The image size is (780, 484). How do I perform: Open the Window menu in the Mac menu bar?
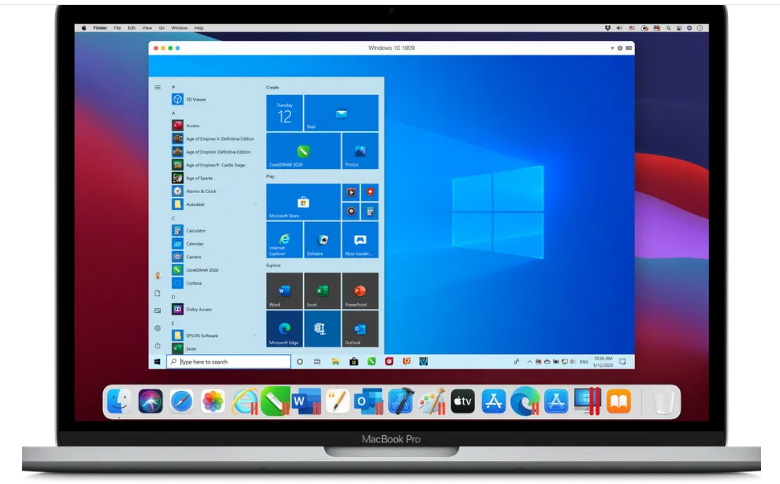tap(180, 28)
